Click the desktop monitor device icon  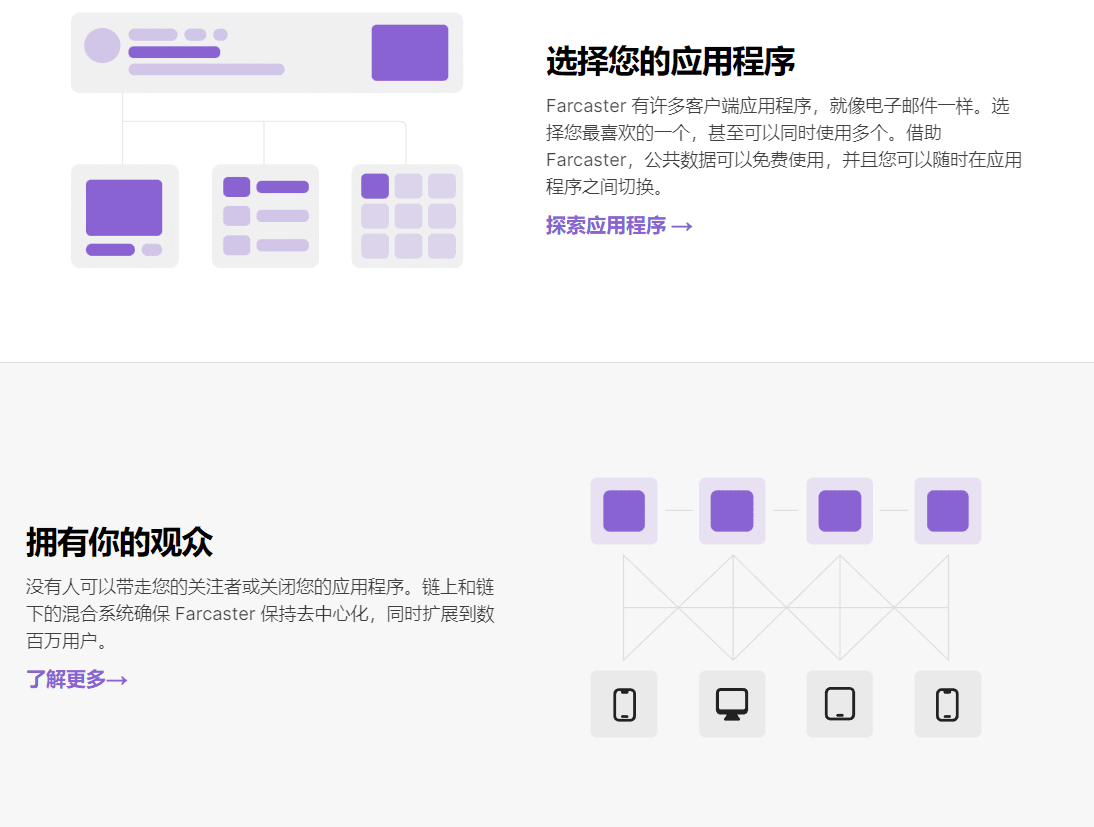[x=732, y=704]
